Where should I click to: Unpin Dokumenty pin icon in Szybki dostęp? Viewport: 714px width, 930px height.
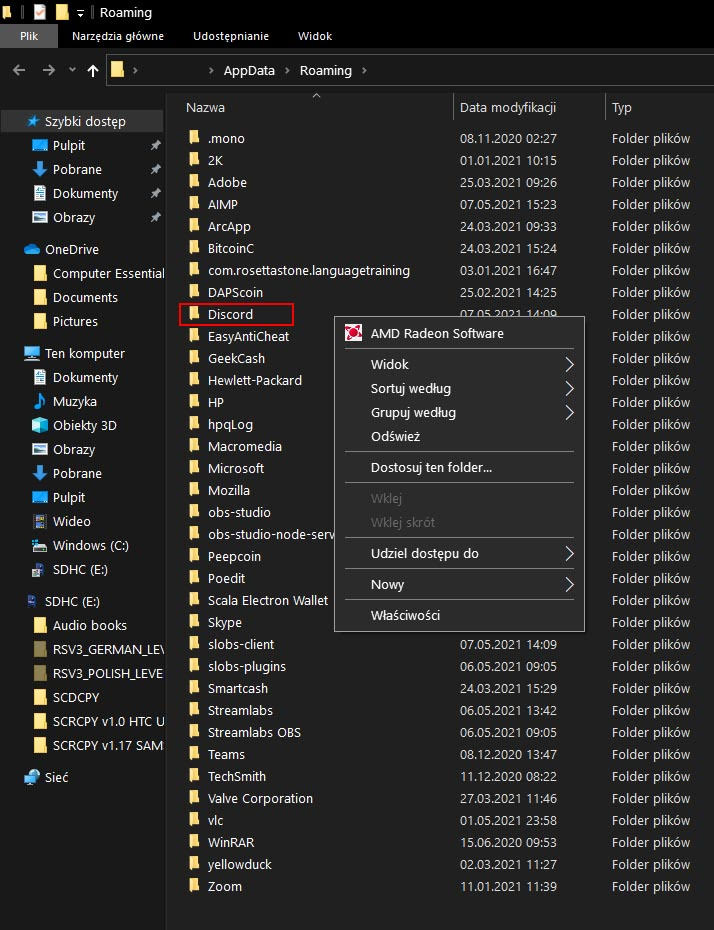pos(155,193)
